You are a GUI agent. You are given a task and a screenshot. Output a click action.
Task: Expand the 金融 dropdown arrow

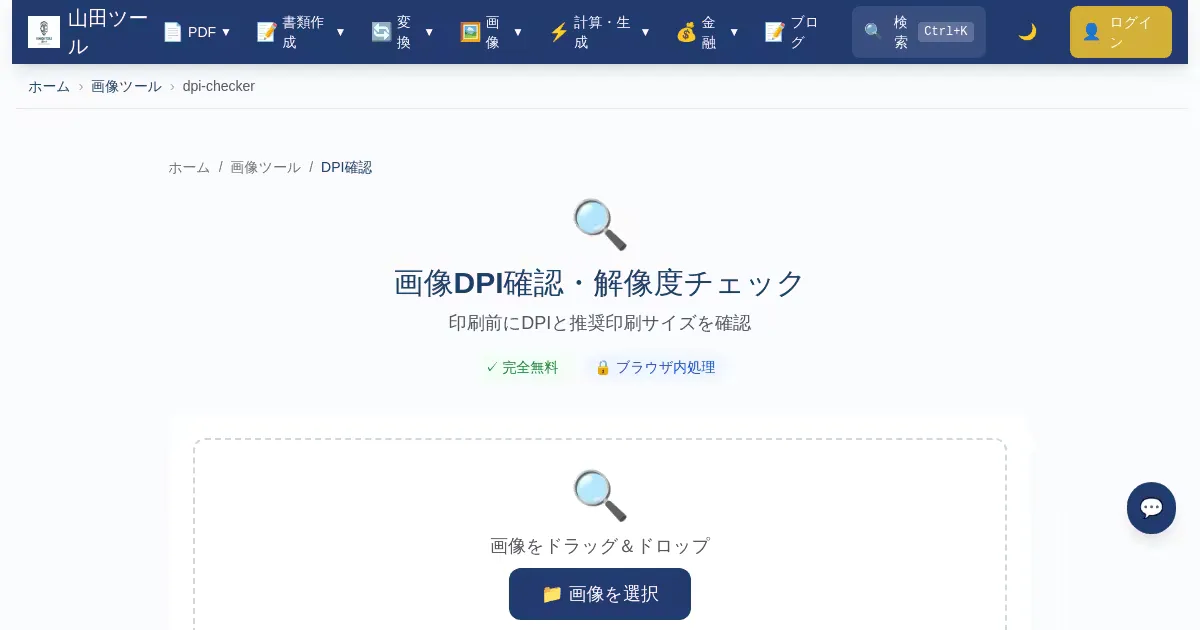(734, 32)
